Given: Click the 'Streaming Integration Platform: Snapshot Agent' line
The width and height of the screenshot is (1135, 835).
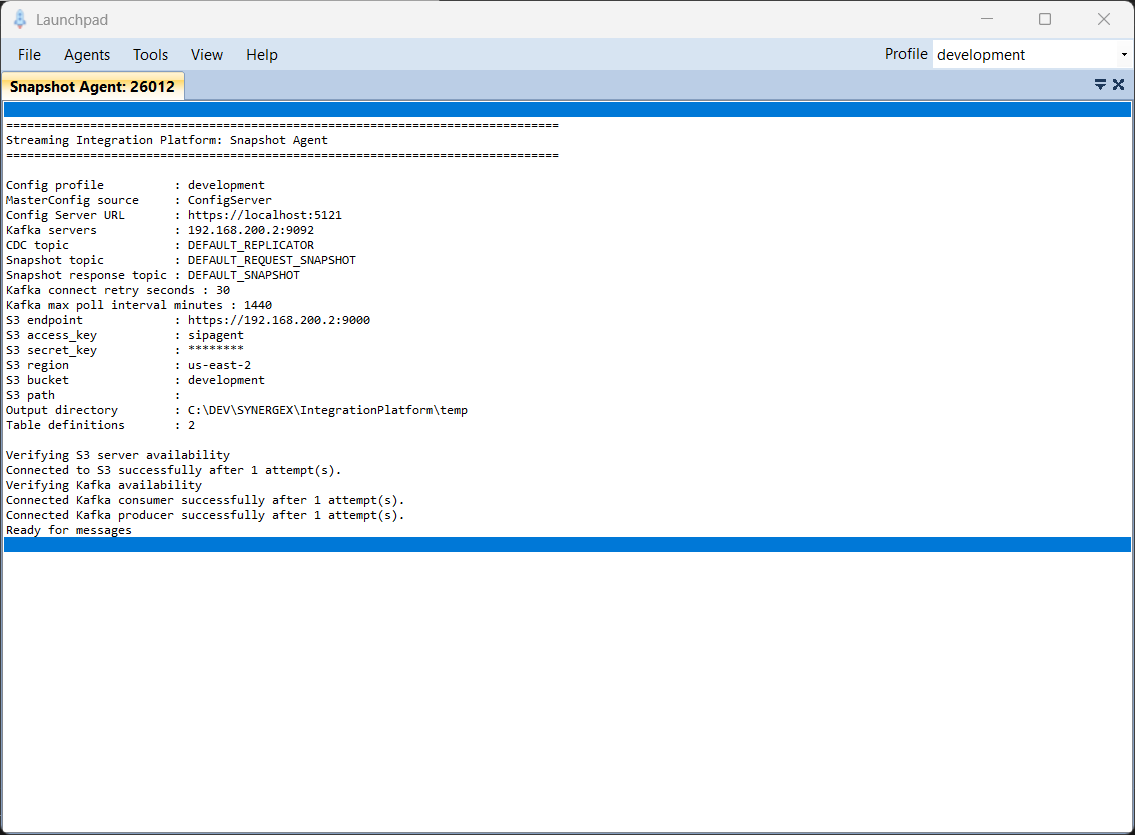Looking at the screenshot, I should click(x=166, y=140).
